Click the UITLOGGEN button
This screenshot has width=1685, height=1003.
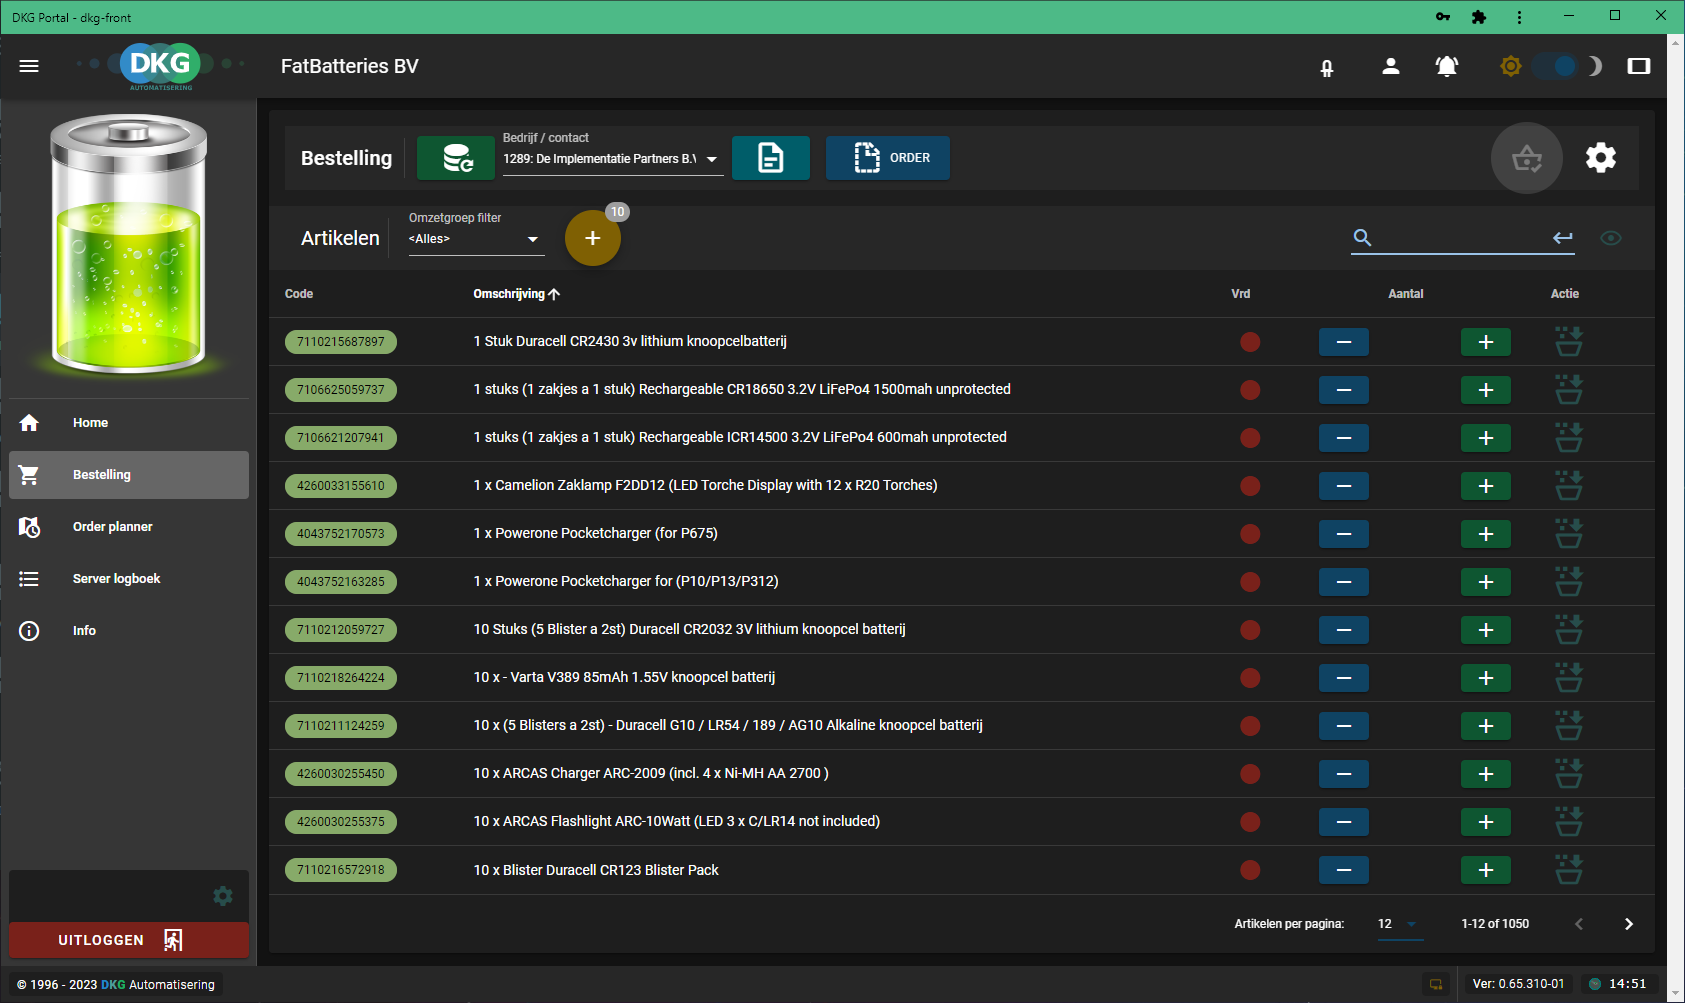129,940
